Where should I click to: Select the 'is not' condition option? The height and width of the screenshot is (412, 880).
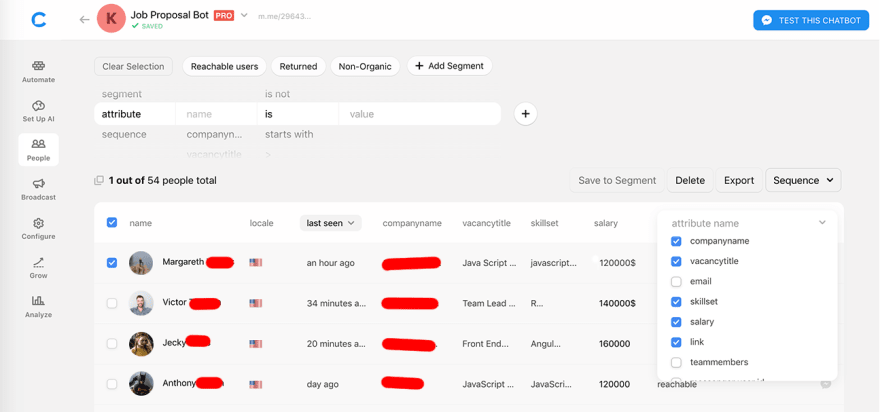coord(277,94)
